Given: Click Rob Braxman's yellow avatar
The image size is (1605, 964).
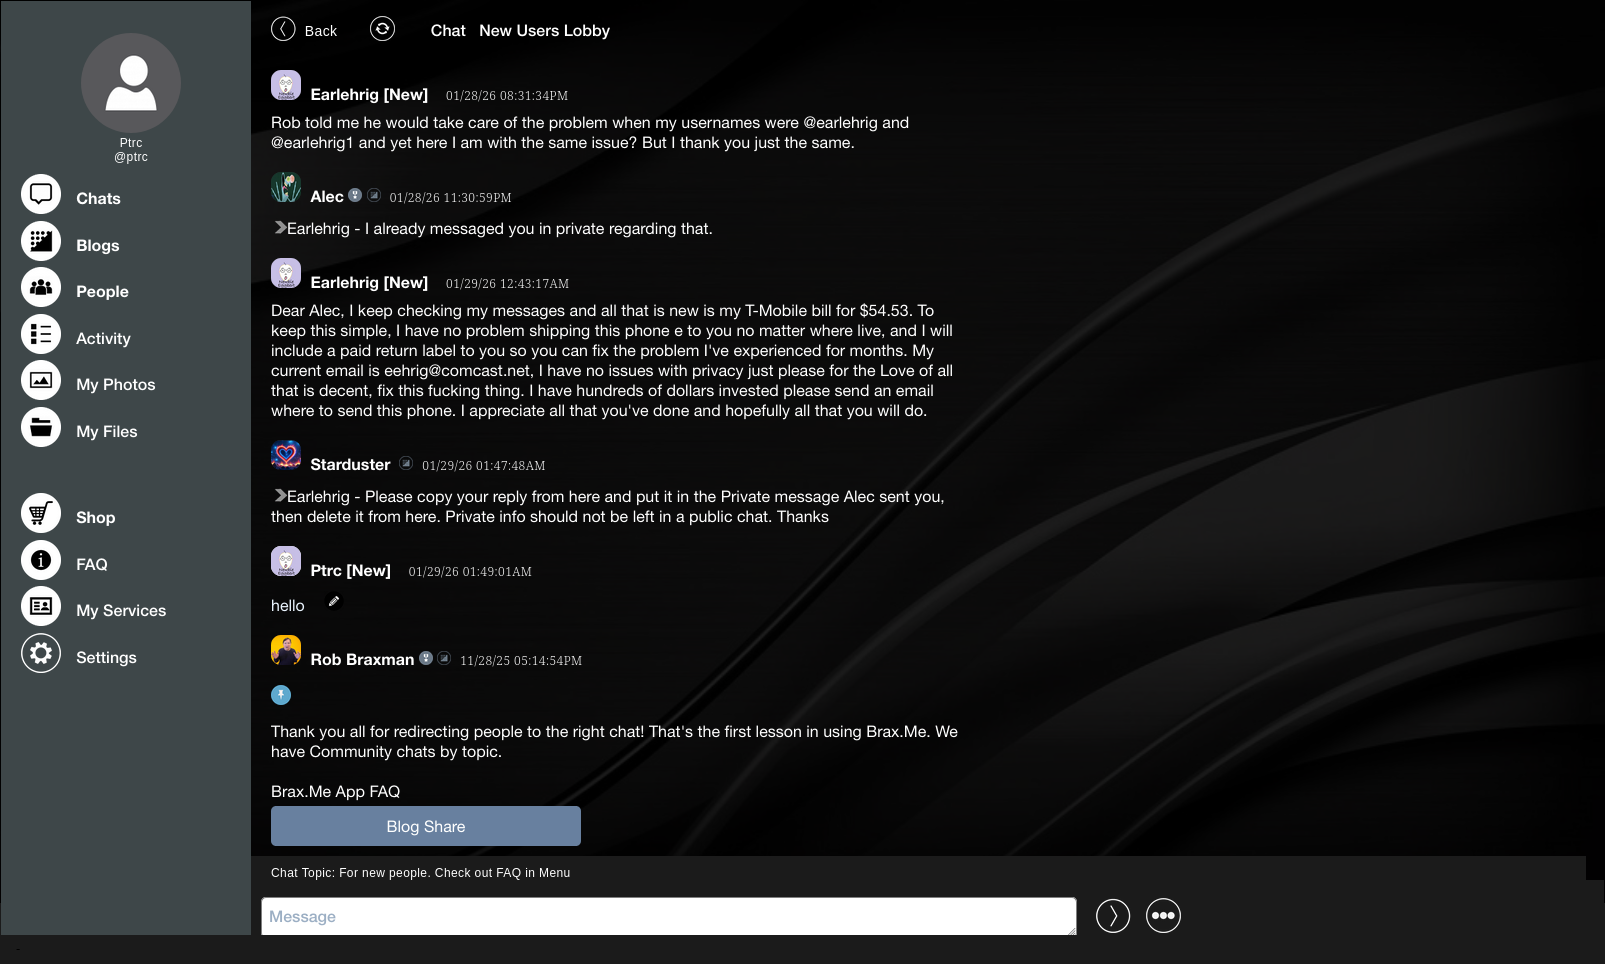Looking at the screenshot, I should [286, 650].
